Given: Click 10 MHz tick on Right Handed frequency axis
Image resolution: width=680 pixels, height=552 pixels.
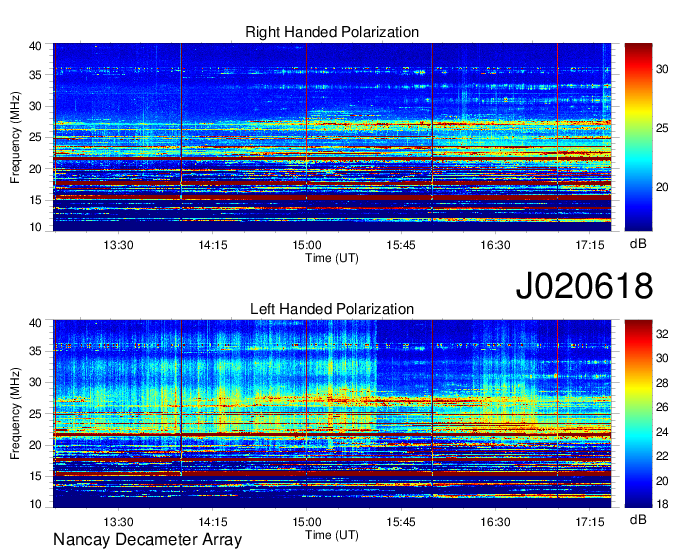Looking at the screenshot, I should click(x=35, y=227).
